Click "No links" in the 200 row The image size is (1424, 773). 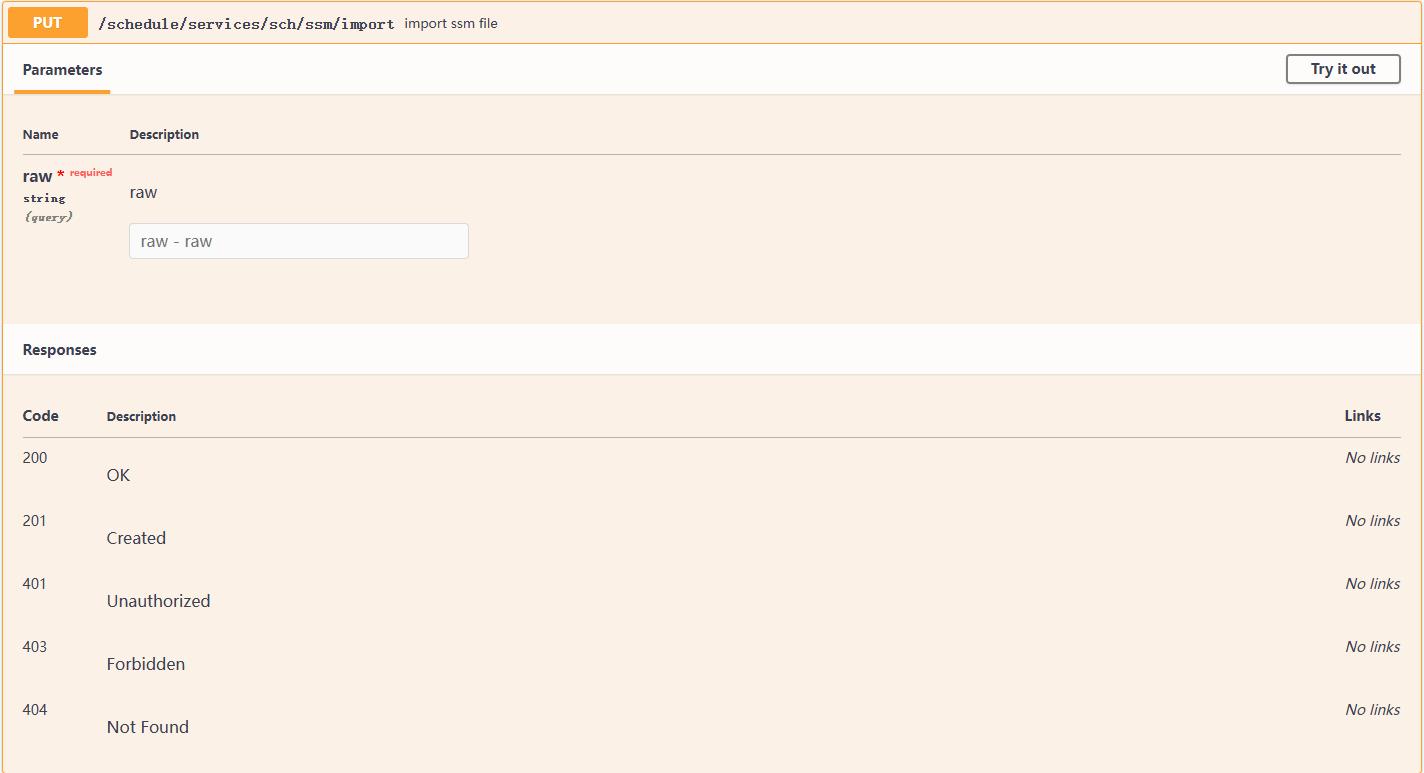coord(1372,458)
